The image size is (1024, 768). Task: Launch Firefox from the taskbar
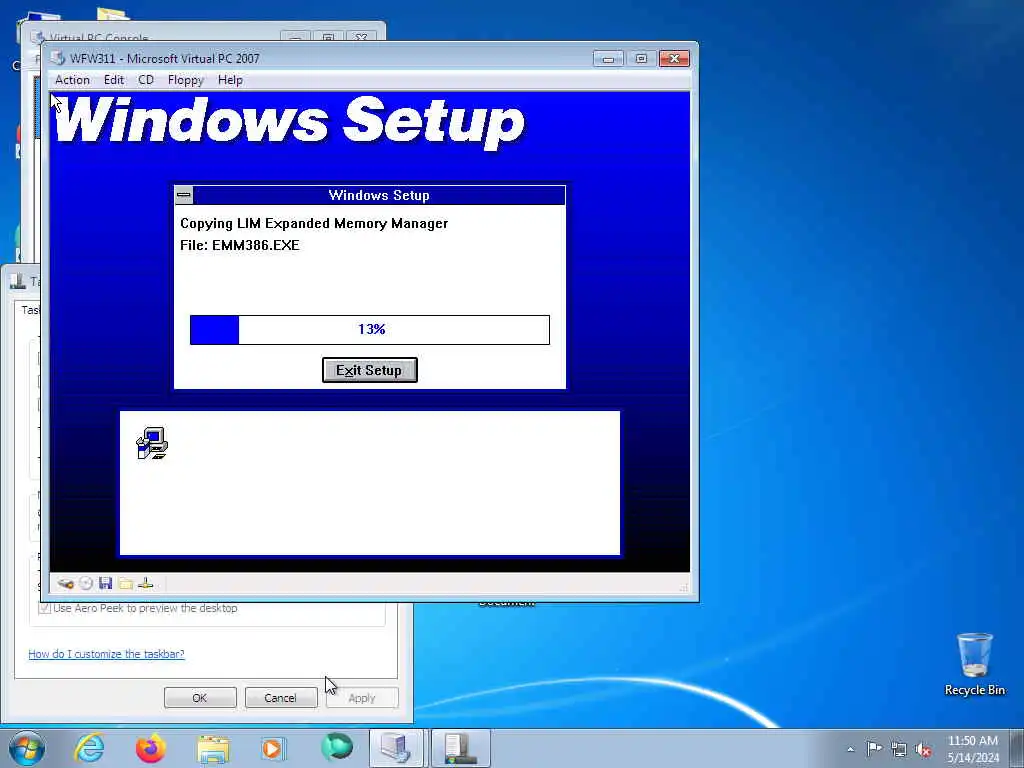(x=151, y=748)
